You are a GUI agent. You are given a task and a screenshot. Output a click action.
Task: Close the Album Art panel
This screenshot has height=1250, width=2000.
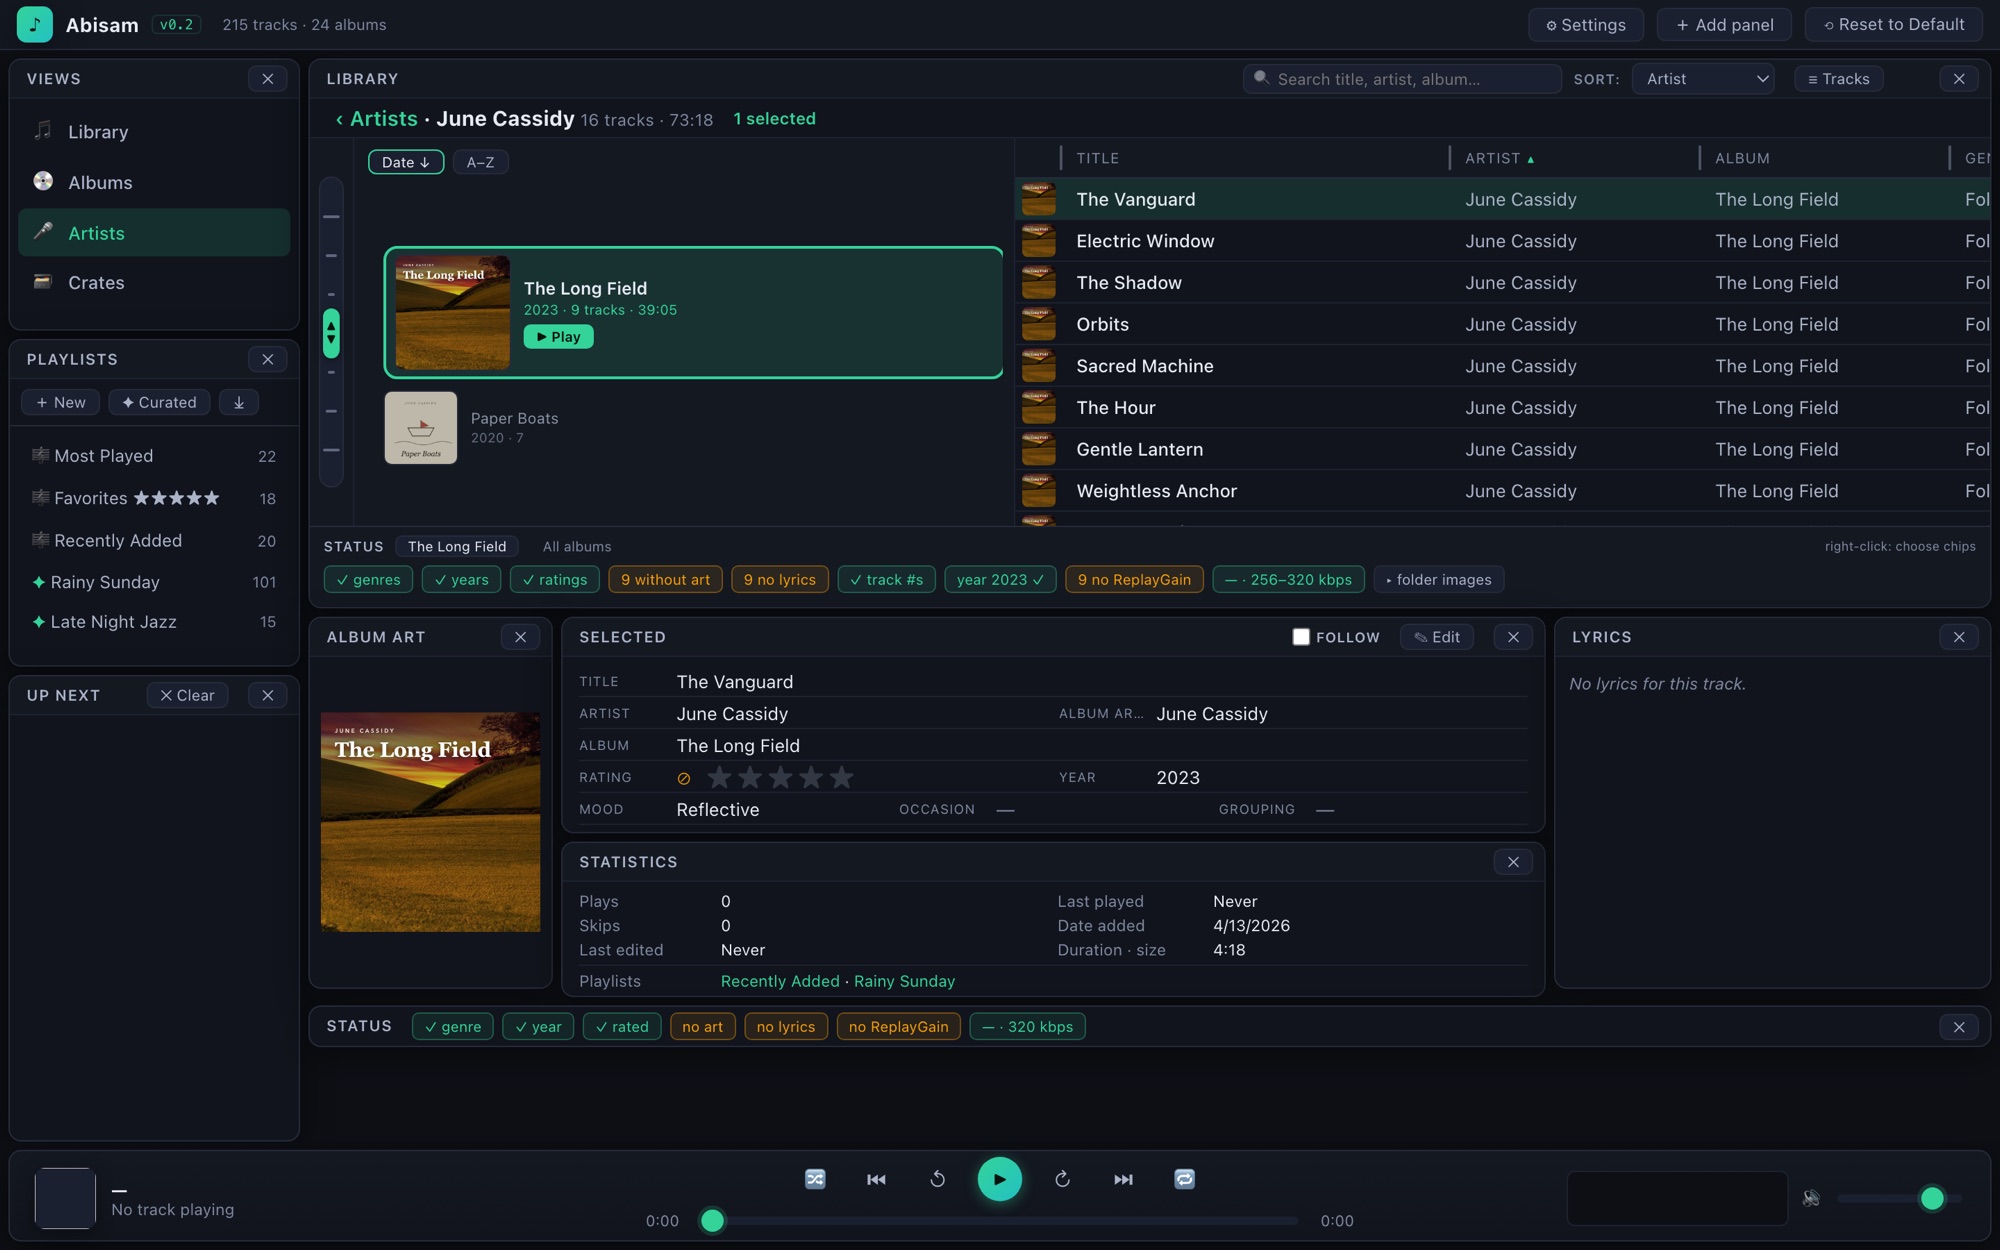pyautogui.click(x=520, y=637)
